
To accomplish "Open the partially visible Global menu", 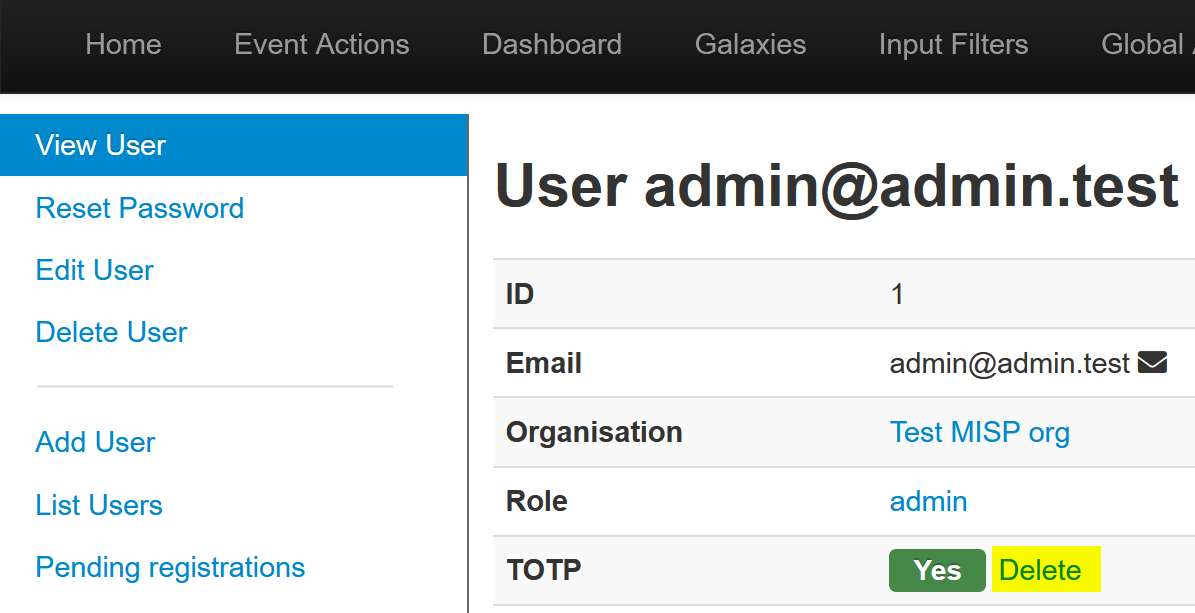I will (1145, 45).
